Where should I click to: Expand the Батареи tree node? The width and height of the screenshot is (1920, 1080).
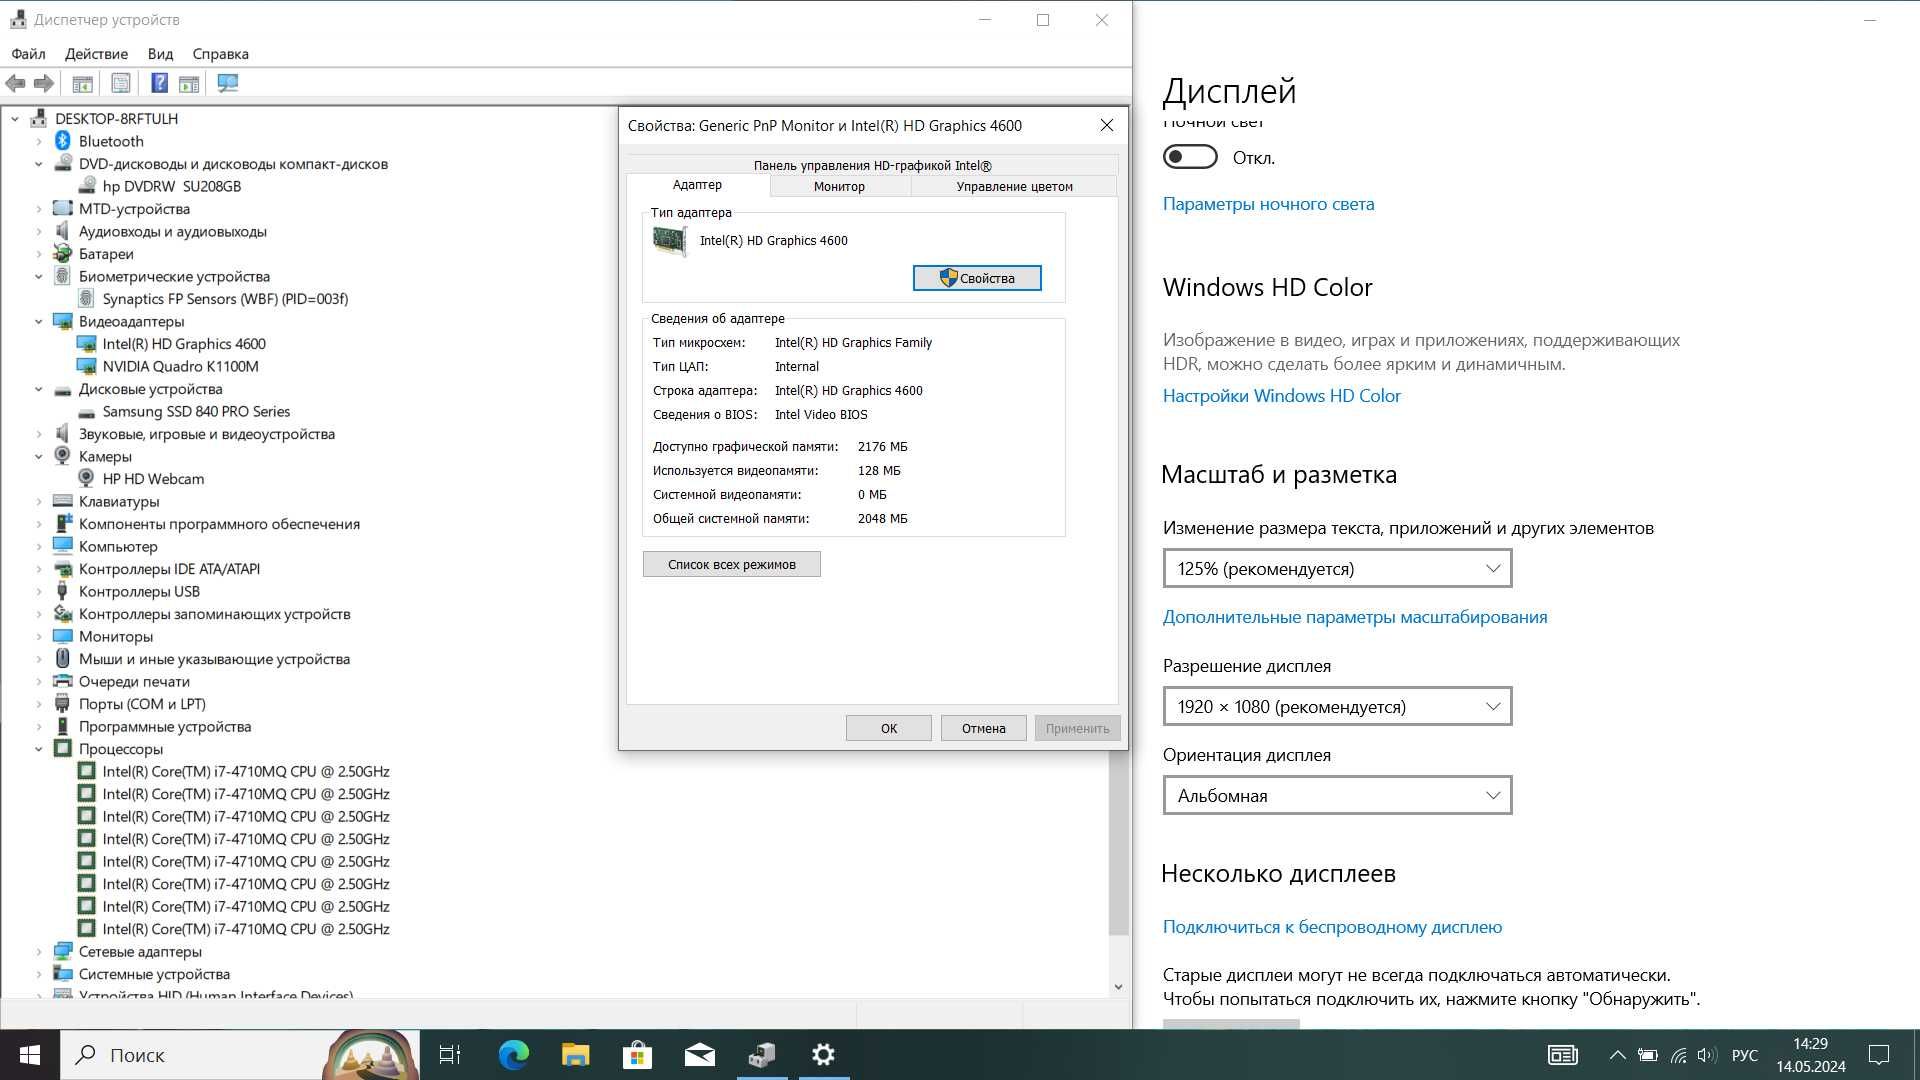point(39,254)
